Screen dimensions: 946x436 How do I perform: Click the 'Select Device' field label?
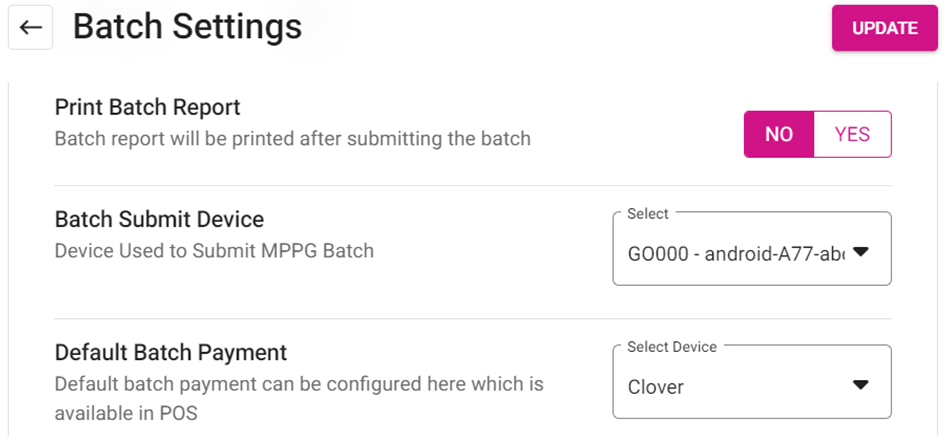[x=671, y=347]
